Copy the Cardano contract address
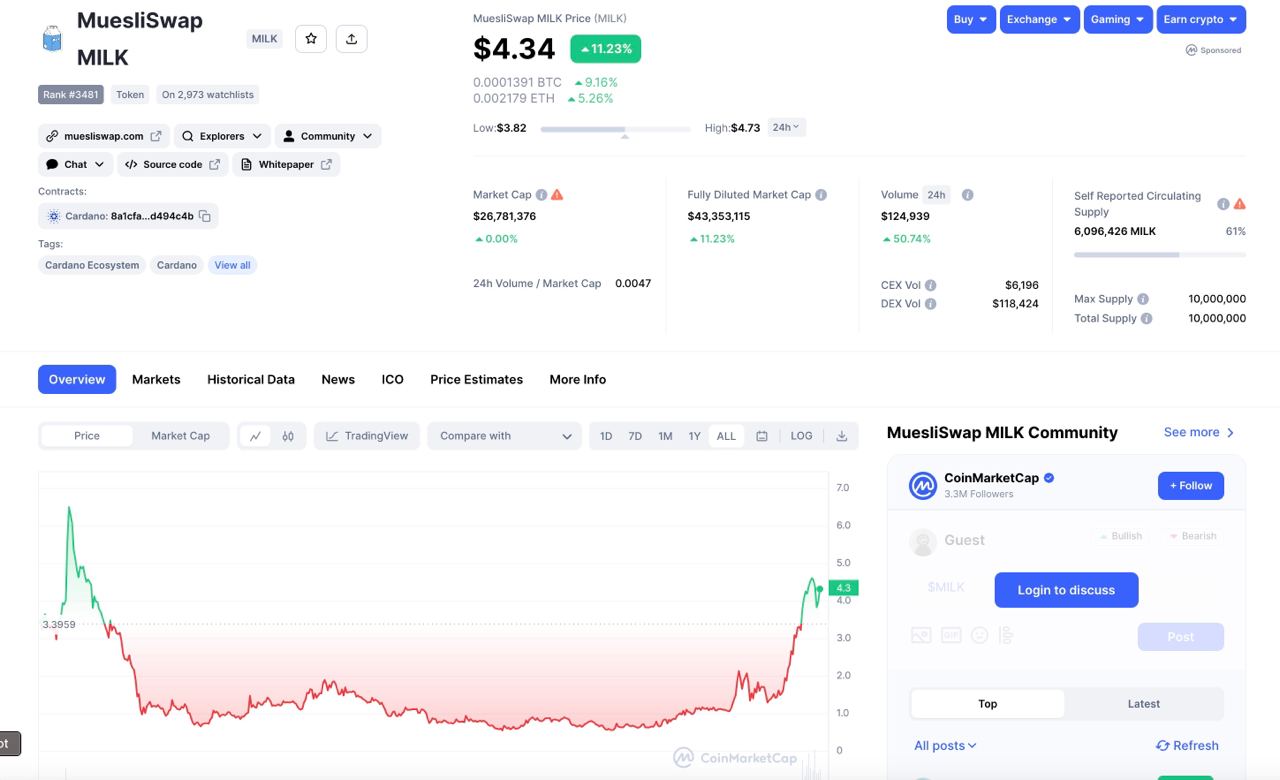Image resolution: width=1280 pixels, height=780 pixels. (205, 216)
